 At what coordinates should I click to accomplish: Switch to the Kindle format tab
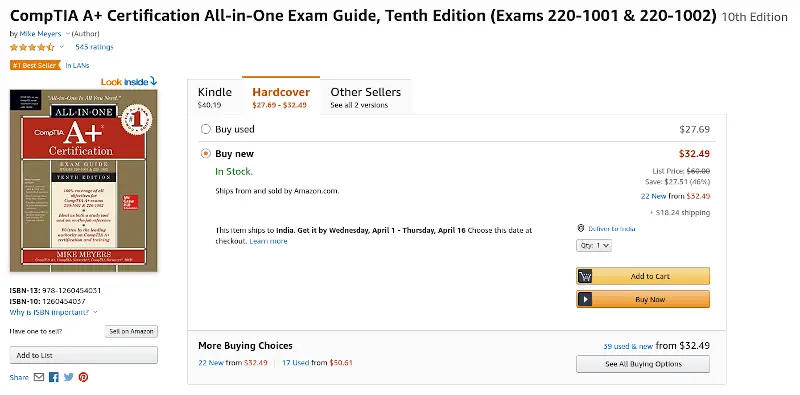215,97
